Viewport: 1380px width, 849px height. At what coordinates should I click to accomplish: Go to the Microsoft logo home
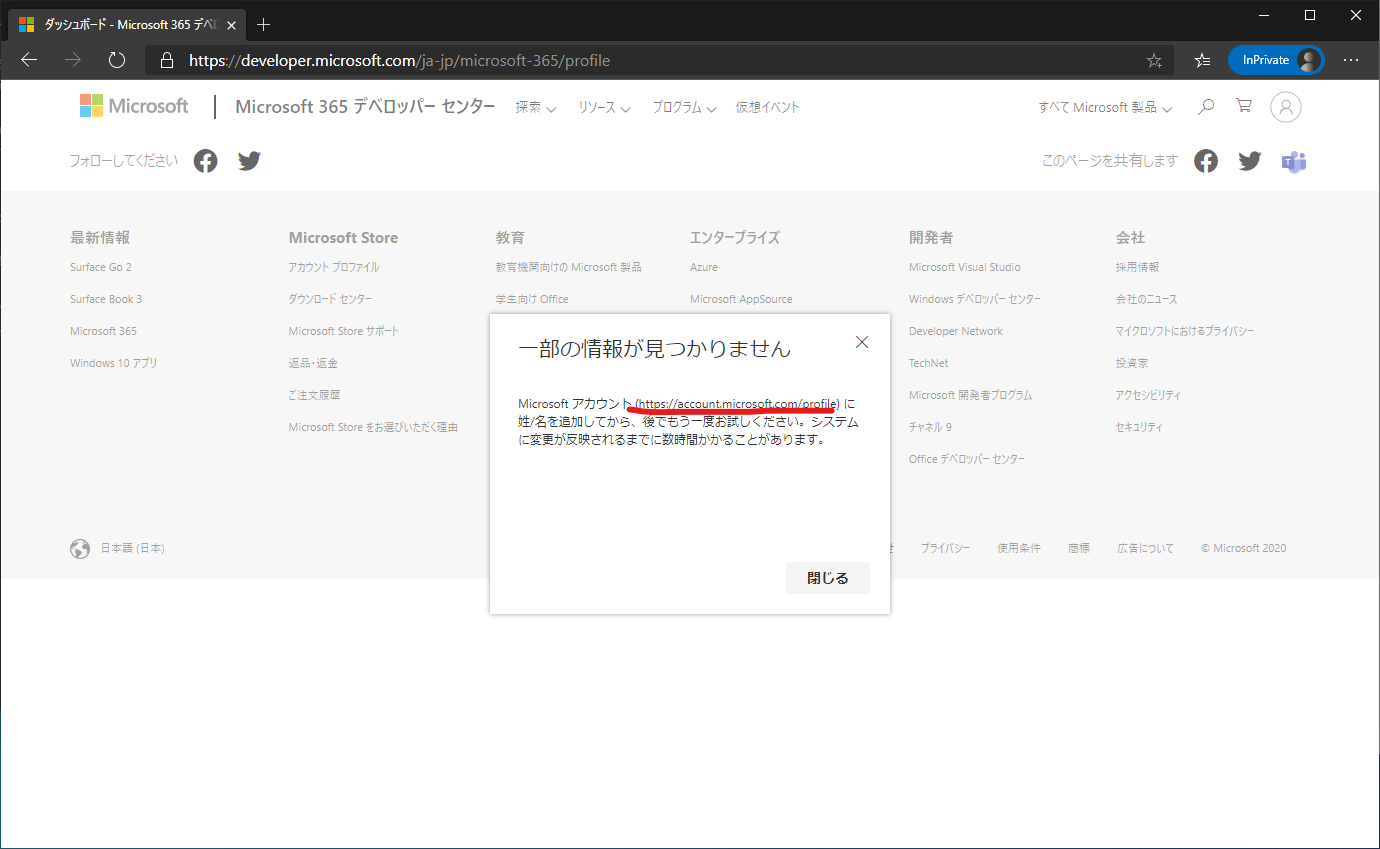[134, 106]
